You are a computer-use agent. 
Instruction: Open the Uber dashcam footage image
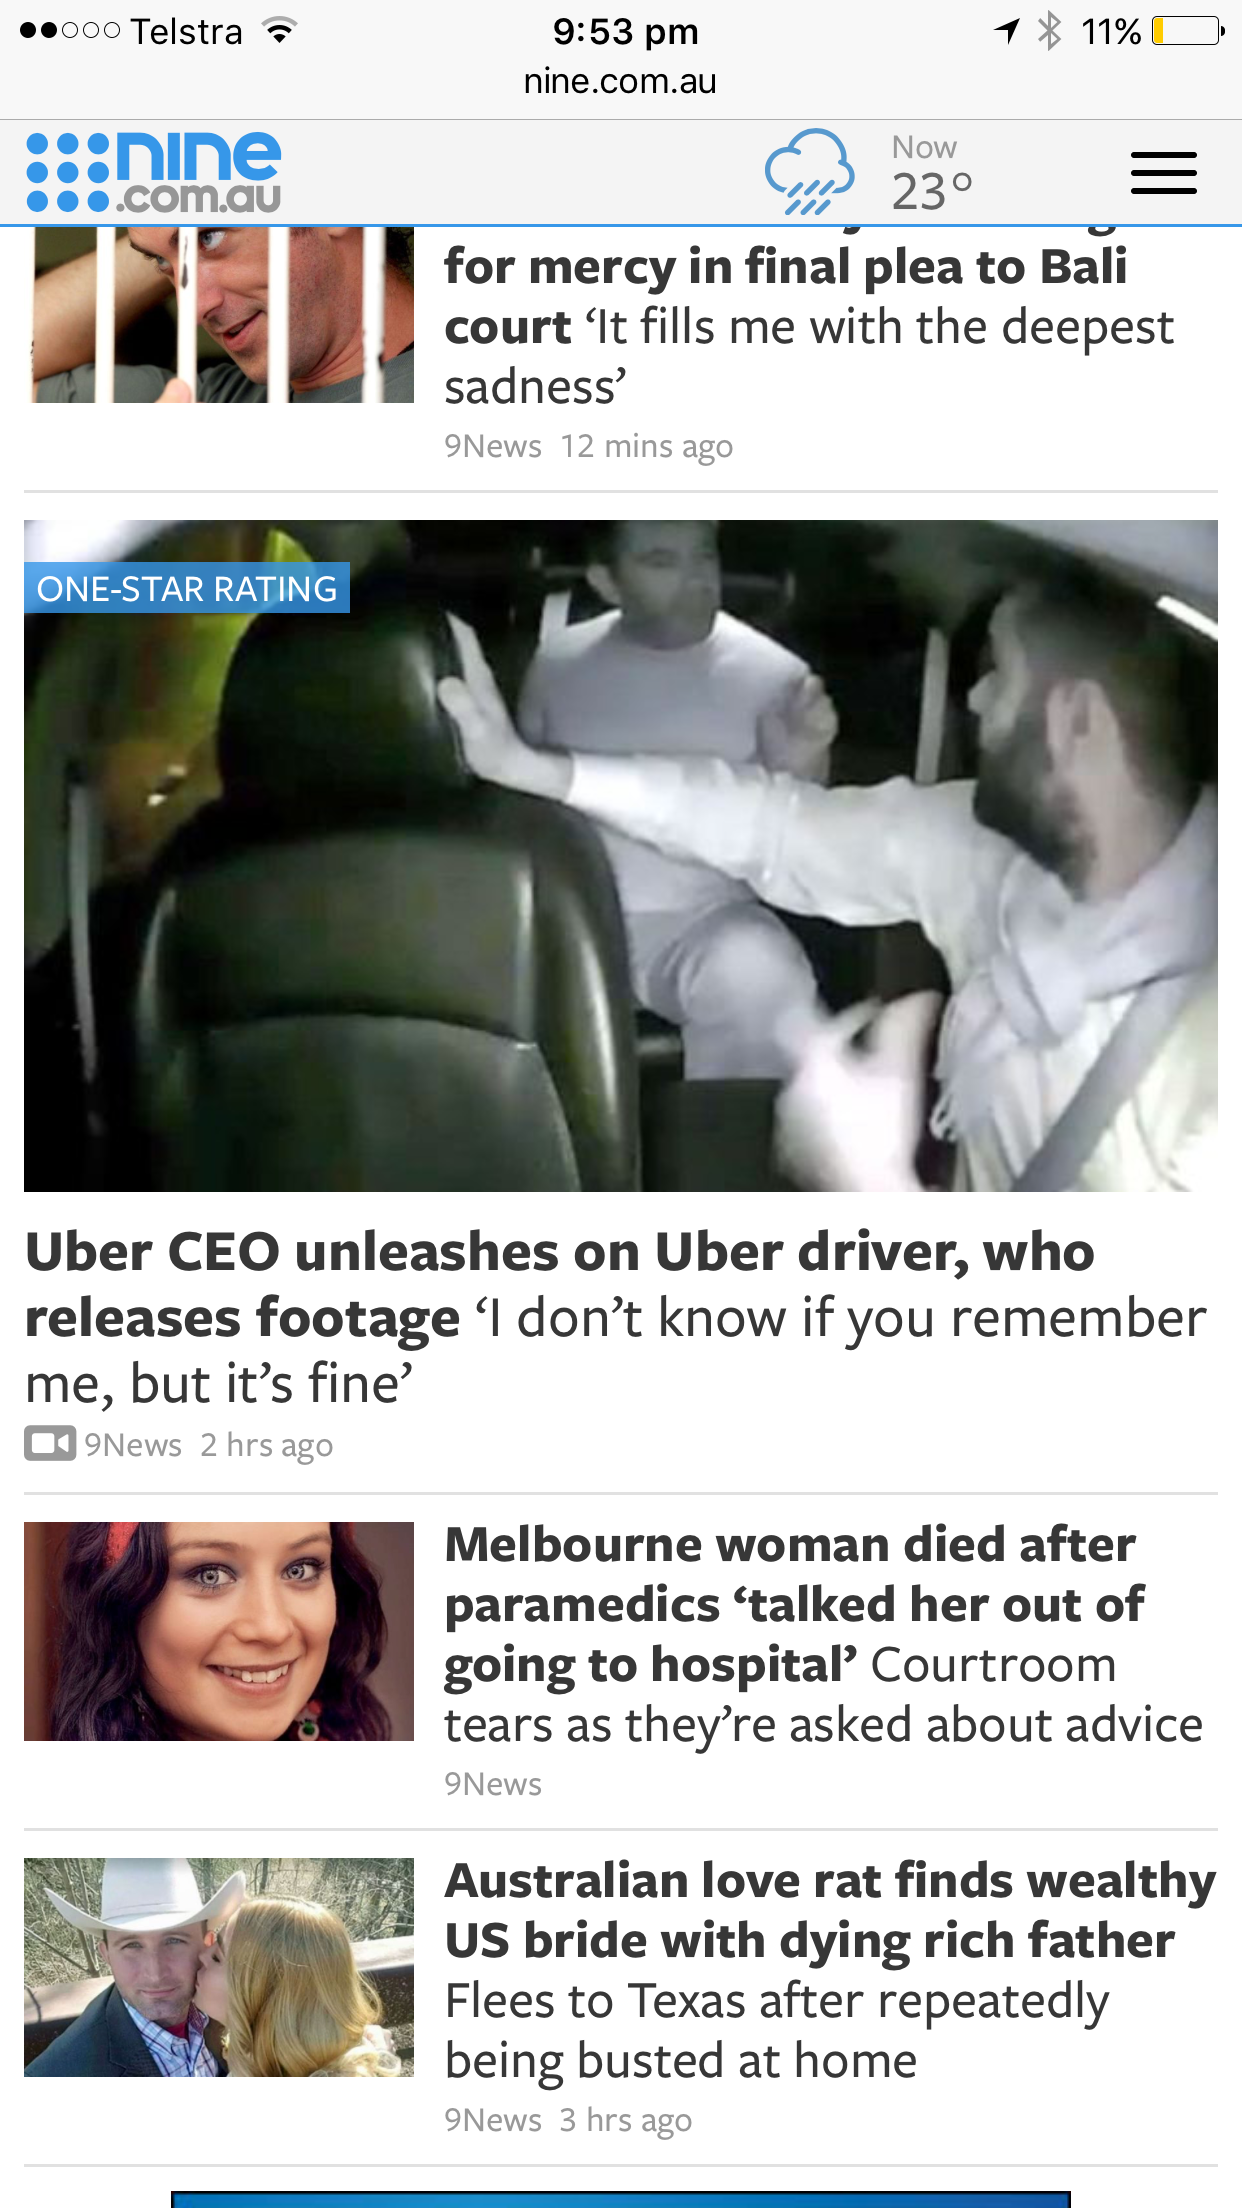click(621, 856)
